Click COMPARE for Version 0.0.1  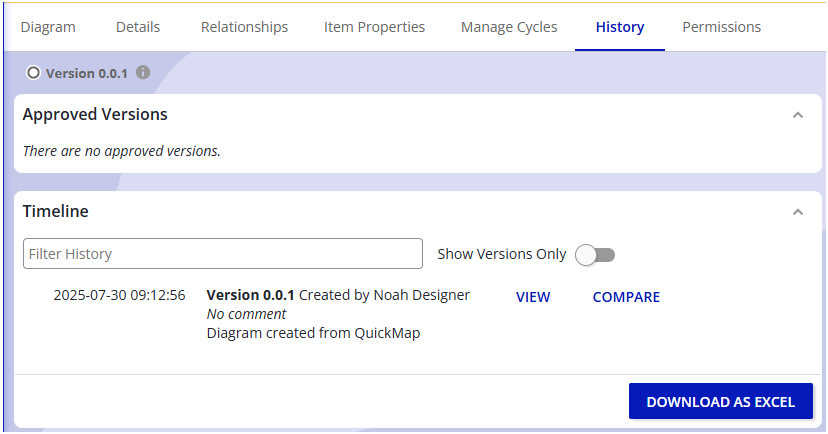pos(626,297)
